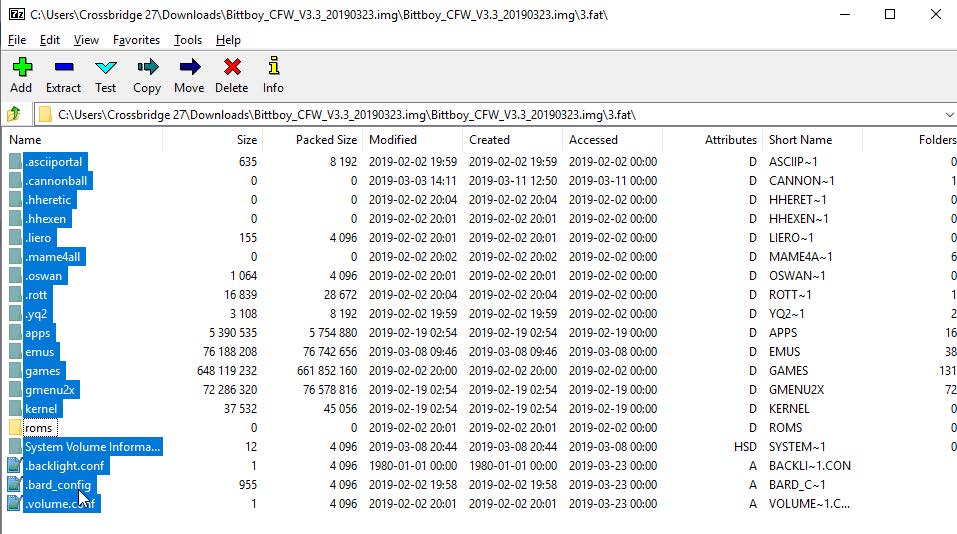Click the Info toolbar icon
Image resolution: width=957 pixels, height=534 pixels.
click(x=273, y=66)
